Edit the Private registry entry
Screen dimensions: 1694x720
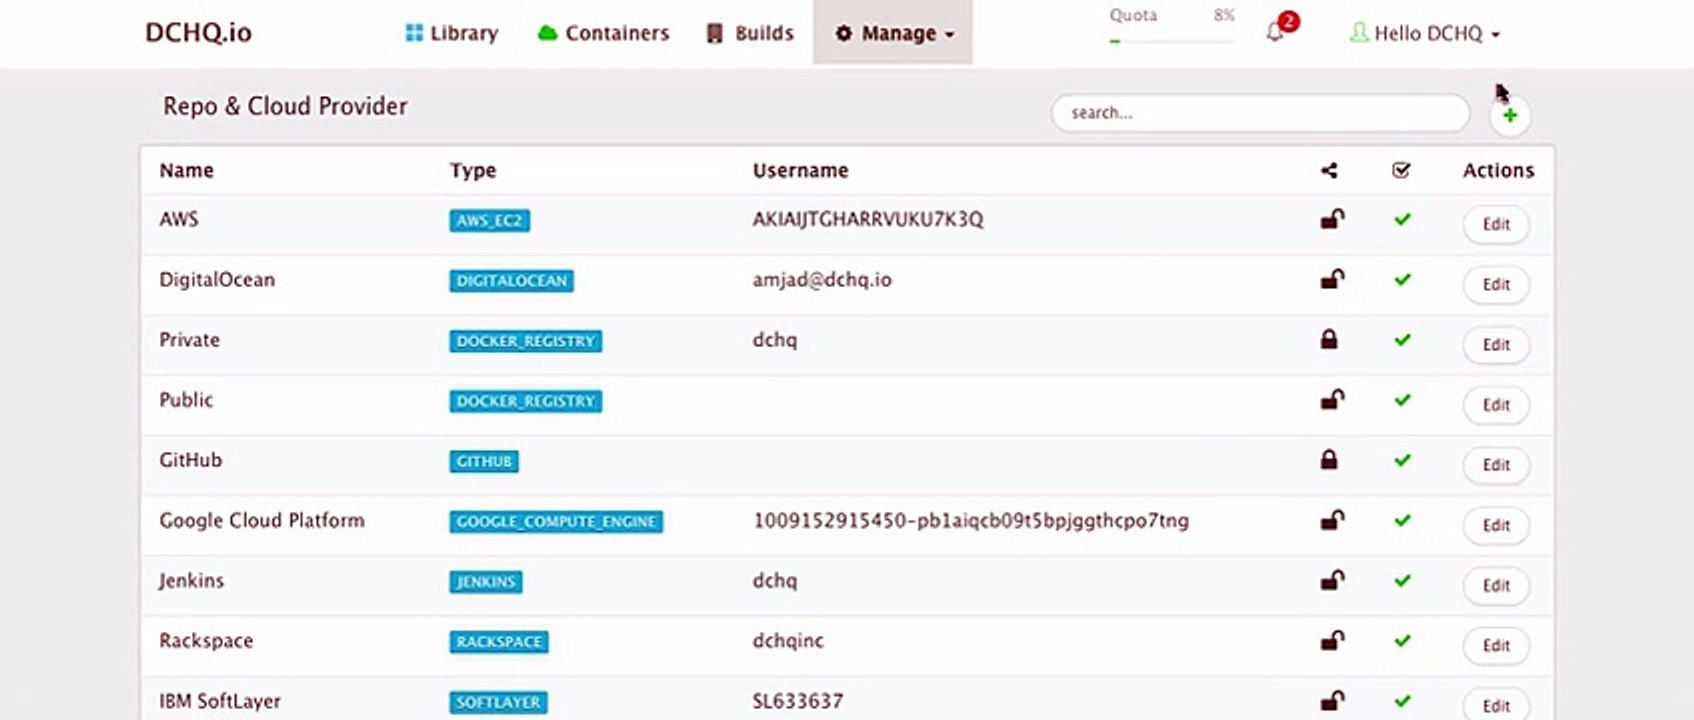pos(1496,344)
